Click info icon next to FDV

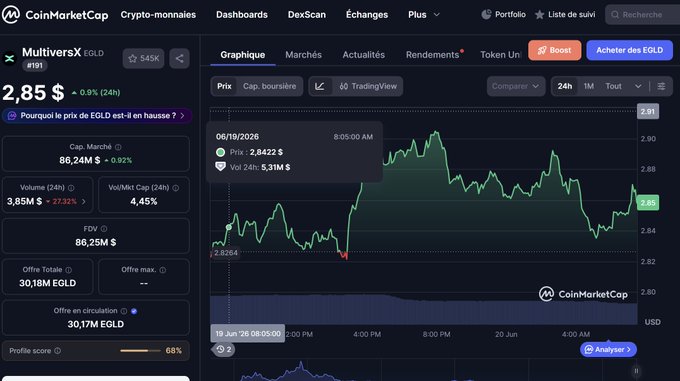click(104, 228)
